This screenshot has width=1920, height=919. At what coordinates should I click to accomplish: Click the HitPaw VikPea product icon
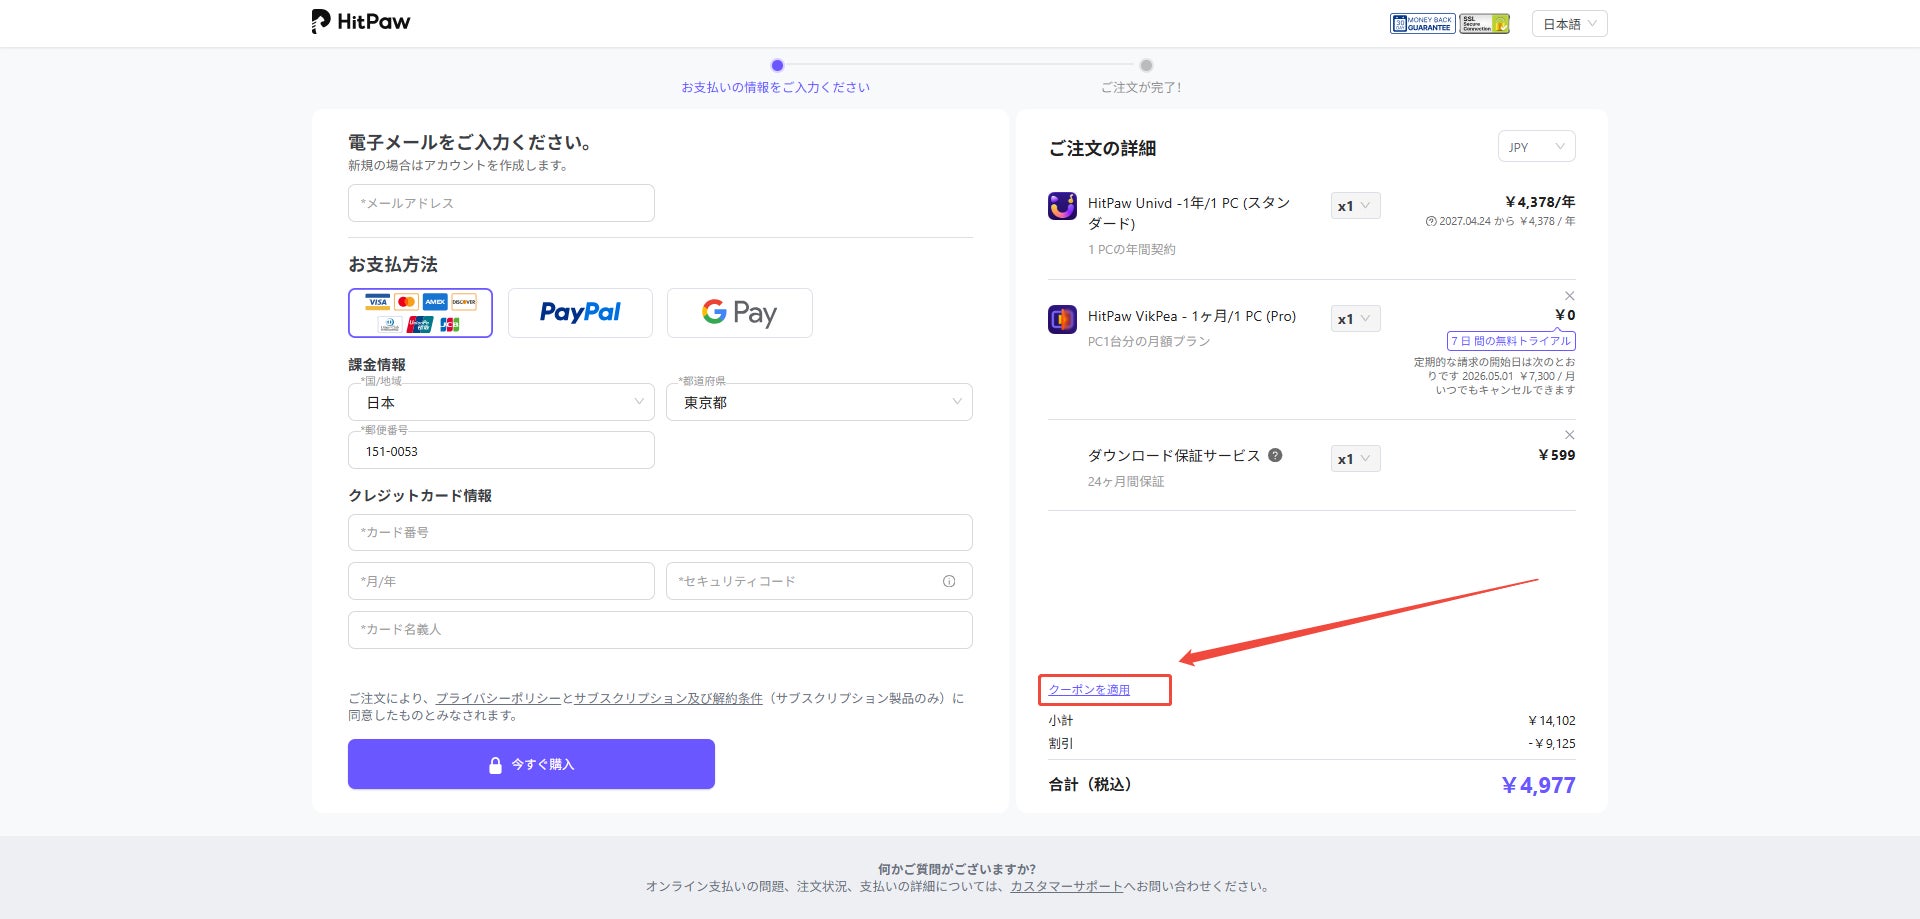(x=1062, y=319)
